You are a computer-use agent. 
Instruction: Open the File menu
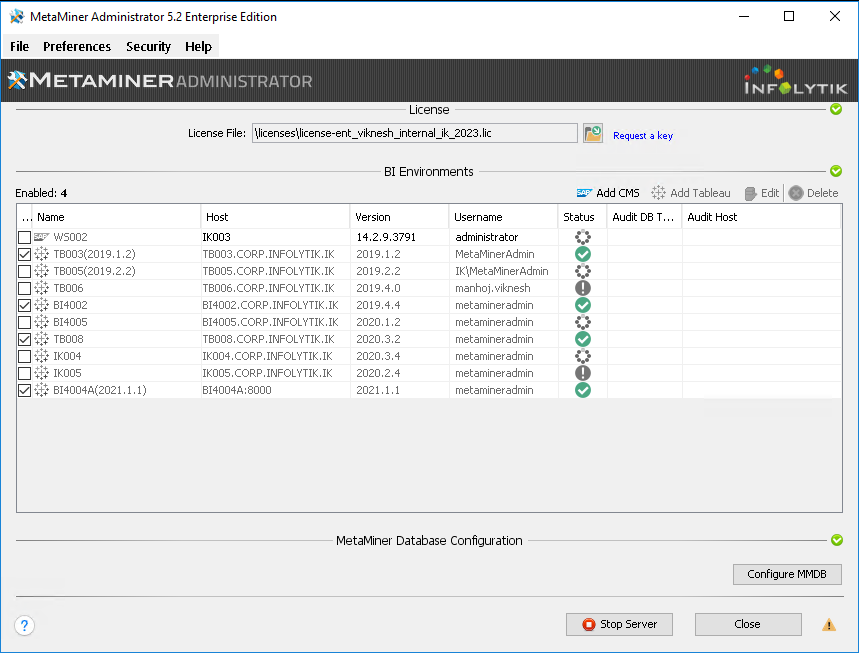pyautogui.click(x=20, y=47)
